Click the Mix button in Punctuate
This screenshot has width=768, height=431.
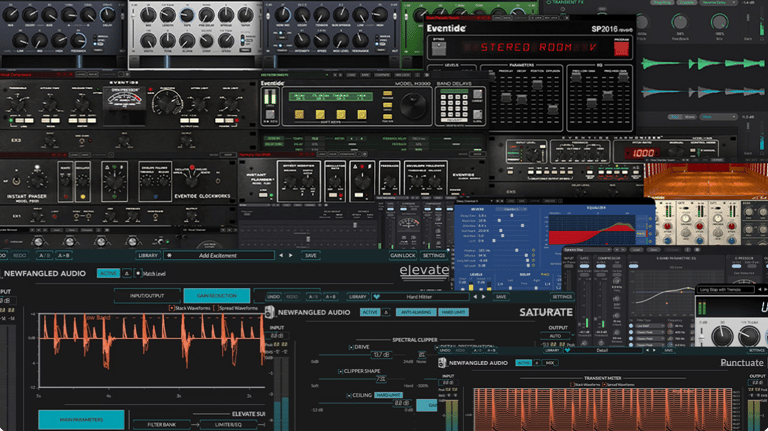[550, 363]
